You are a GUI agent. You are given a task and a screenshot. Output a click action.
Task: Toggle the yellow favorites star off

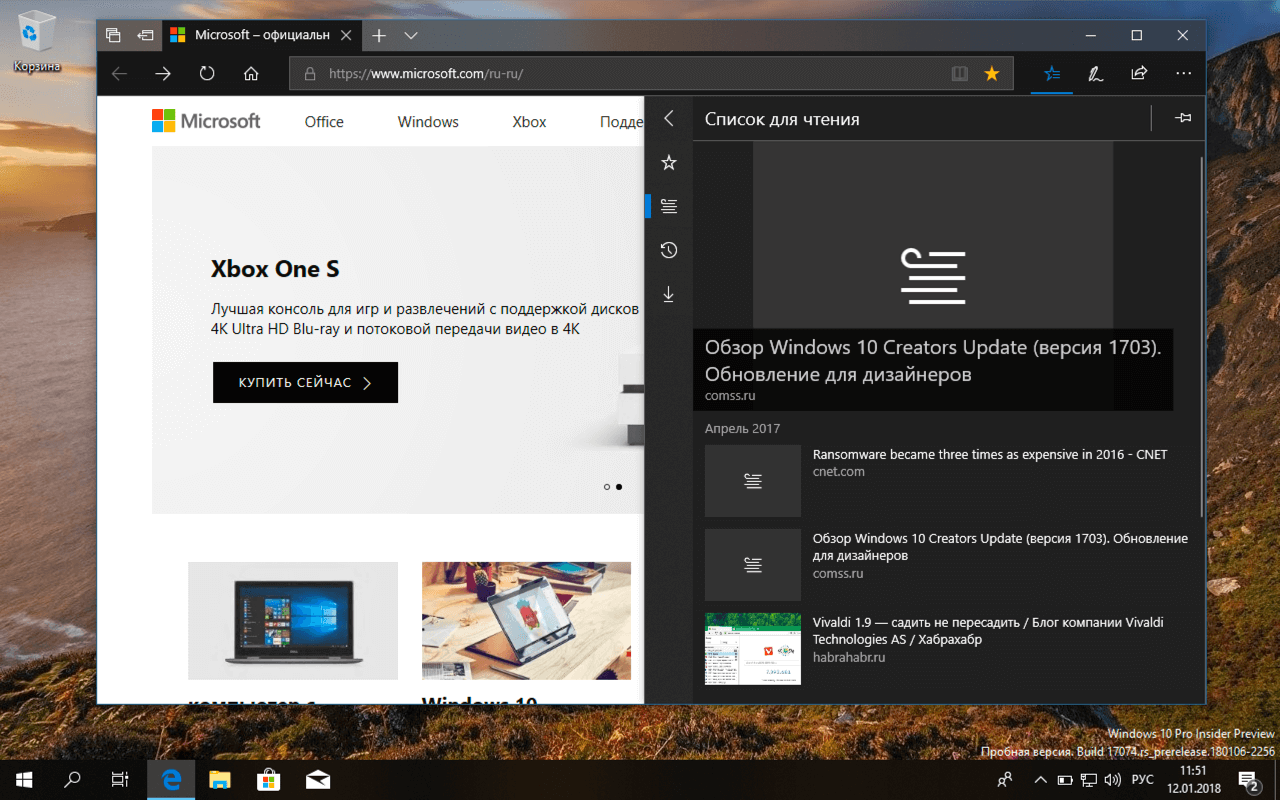pos(991,73)
